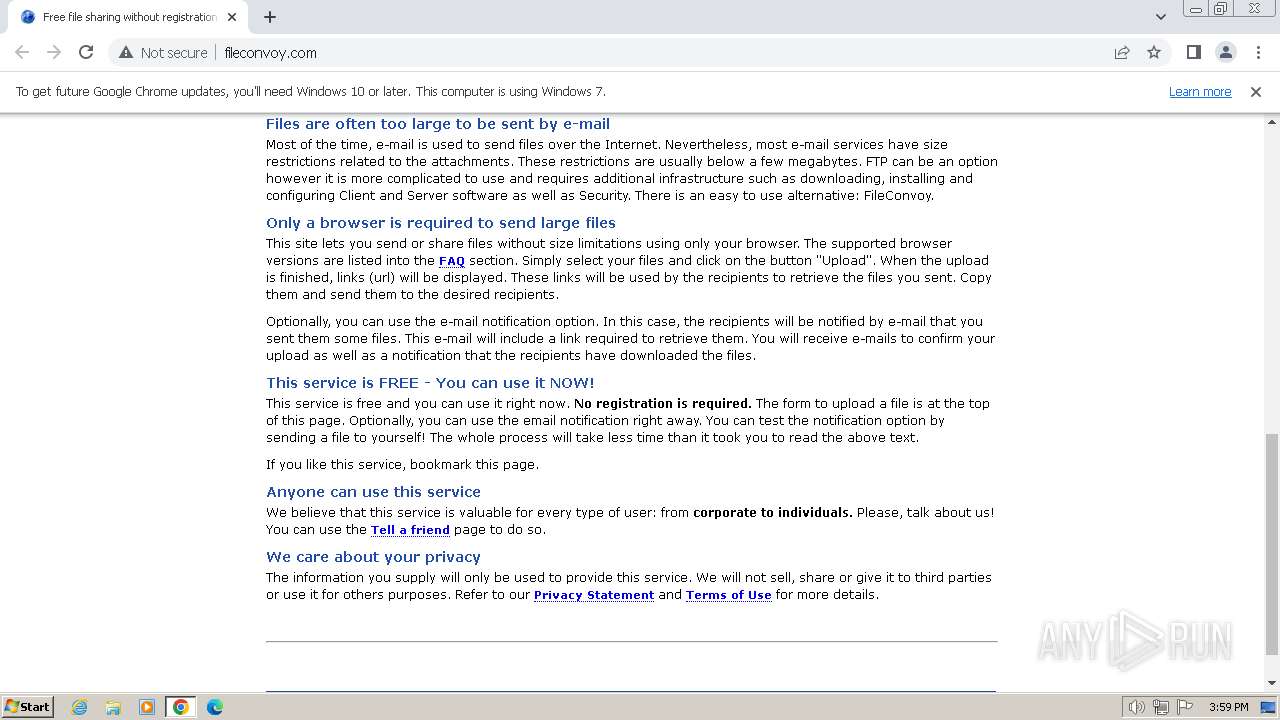Open the volume speaker tray icon
This screenshot has height=720, width=1280.
(1136, 707)
